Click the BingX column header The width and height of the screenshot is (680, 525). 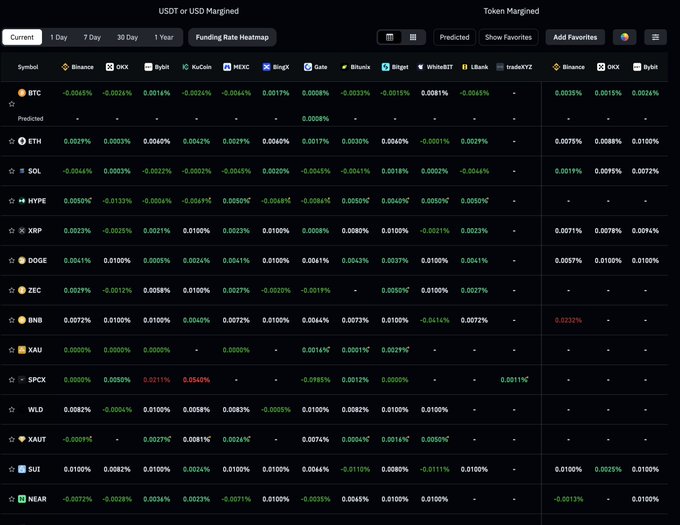(x=276, y=67)
